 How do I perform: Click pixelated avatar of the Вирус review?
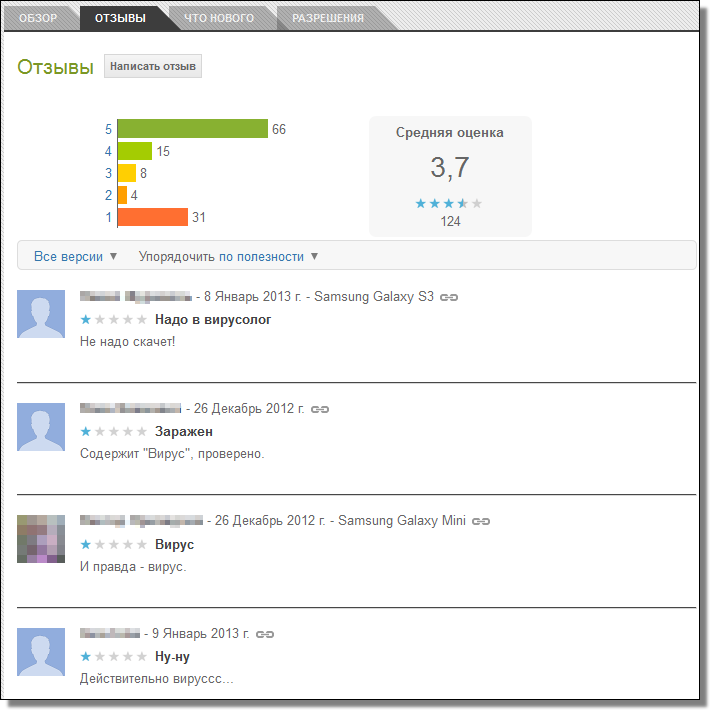click(x=41, y=539)
